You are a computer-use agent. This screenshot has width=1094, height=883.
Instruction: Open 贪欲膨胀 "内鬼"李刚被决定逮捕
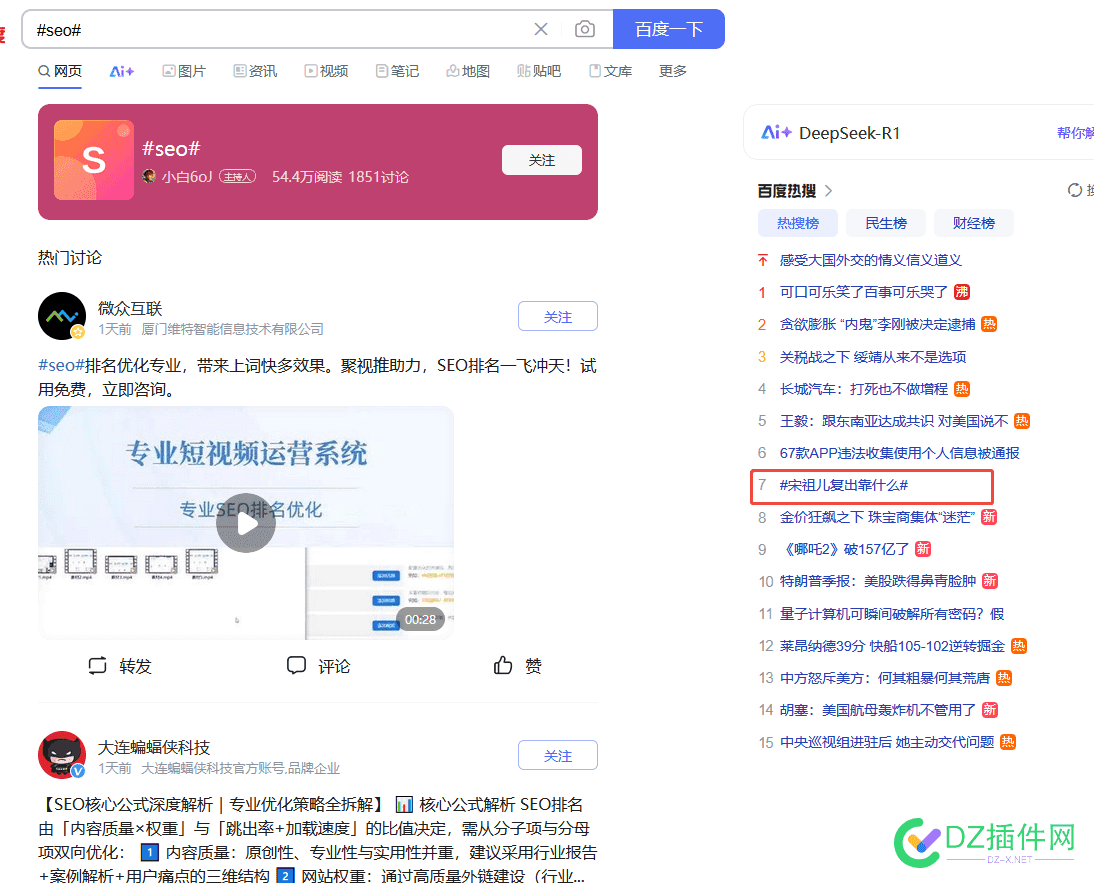[877, 324]
